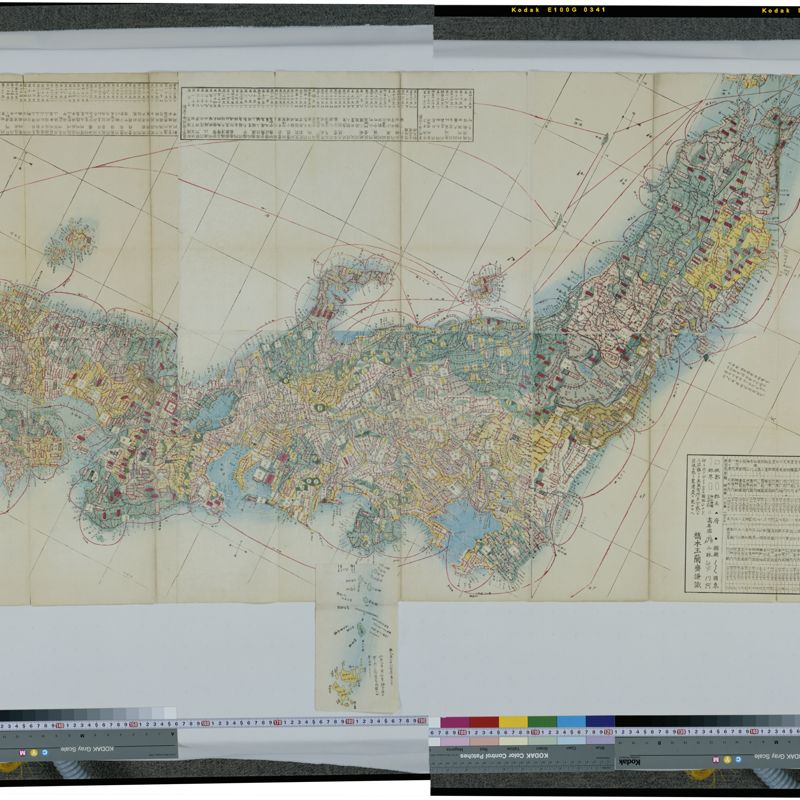Choose the solid cyan color control patch
The width and height of the screenshot is (800, 800).
click(571, 721)
